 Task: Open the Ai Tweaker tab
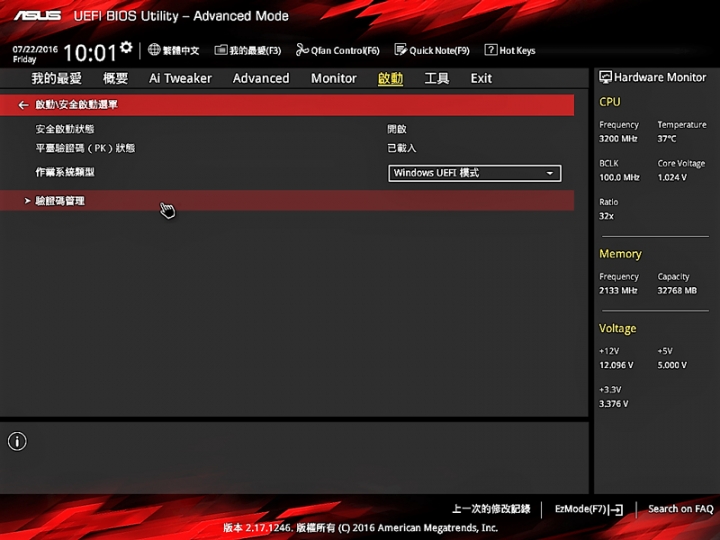click(x=180, y=78)
